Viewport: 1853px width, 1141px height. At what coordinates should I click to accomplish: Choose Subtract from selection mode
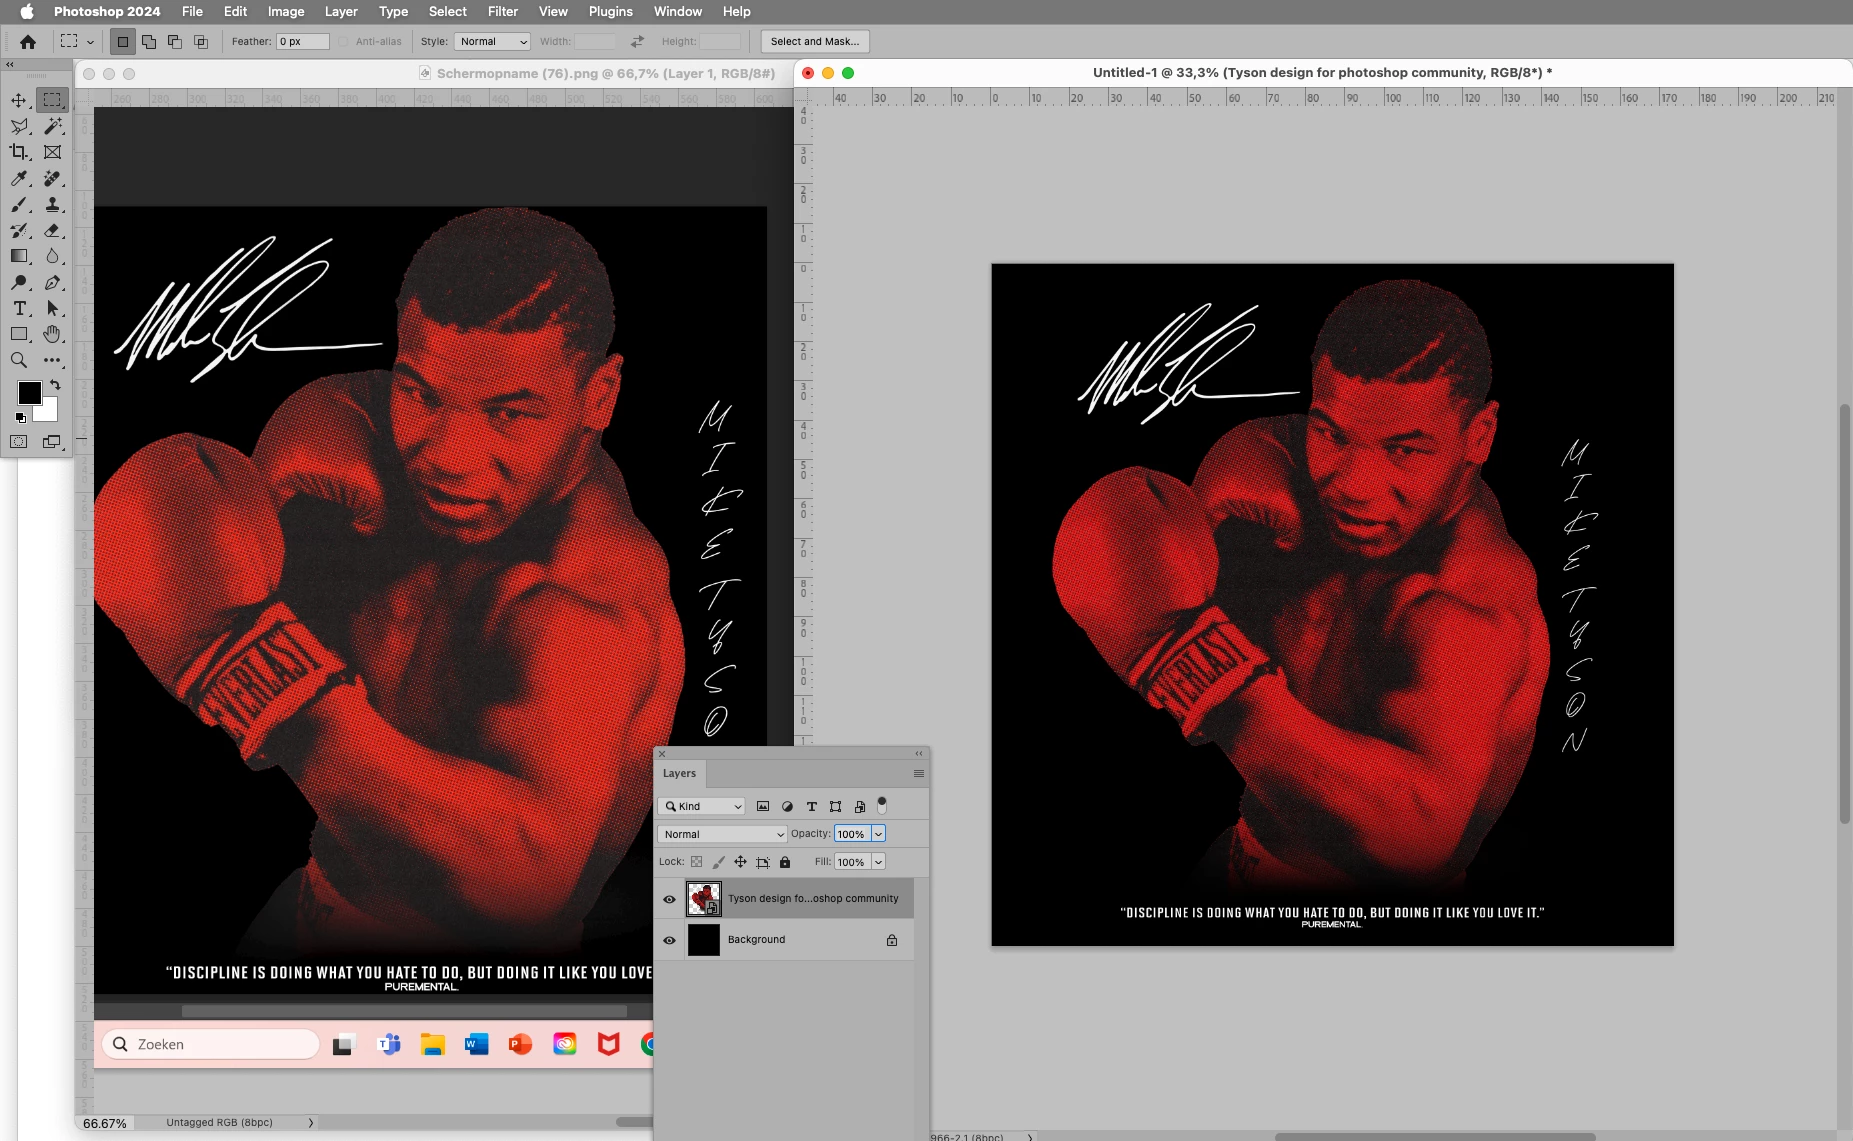175,41
